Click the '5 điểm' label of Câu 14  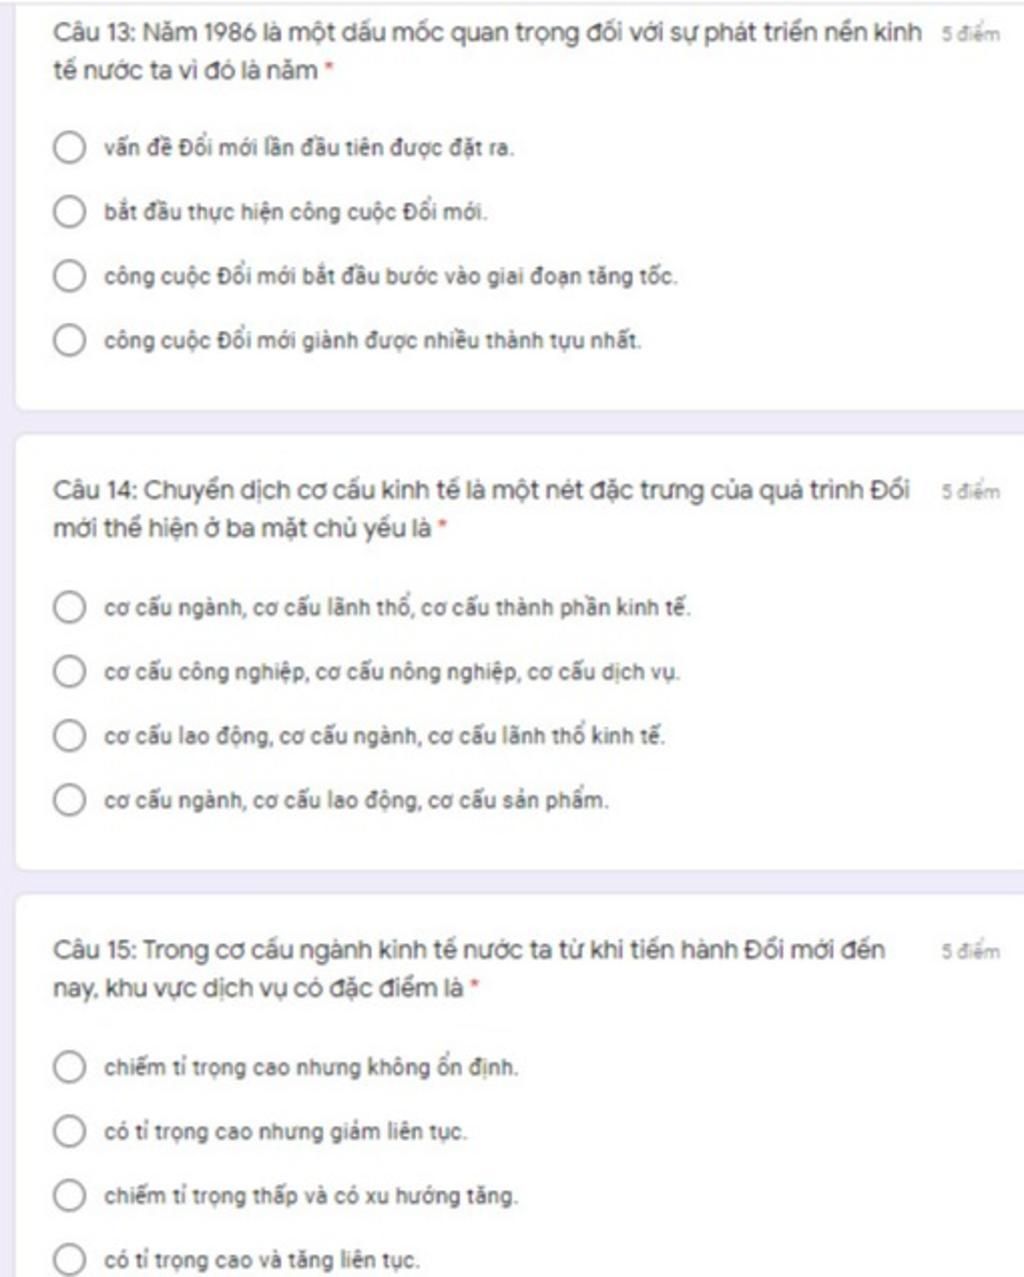(970, 492)
